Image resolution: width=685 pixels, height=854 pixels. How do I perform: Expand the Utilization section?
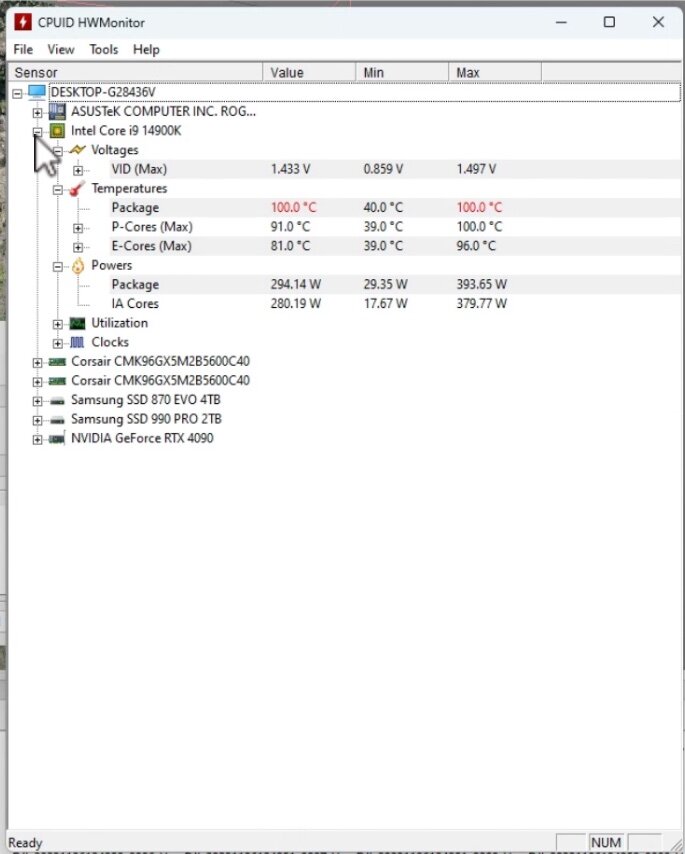(58, 324)
